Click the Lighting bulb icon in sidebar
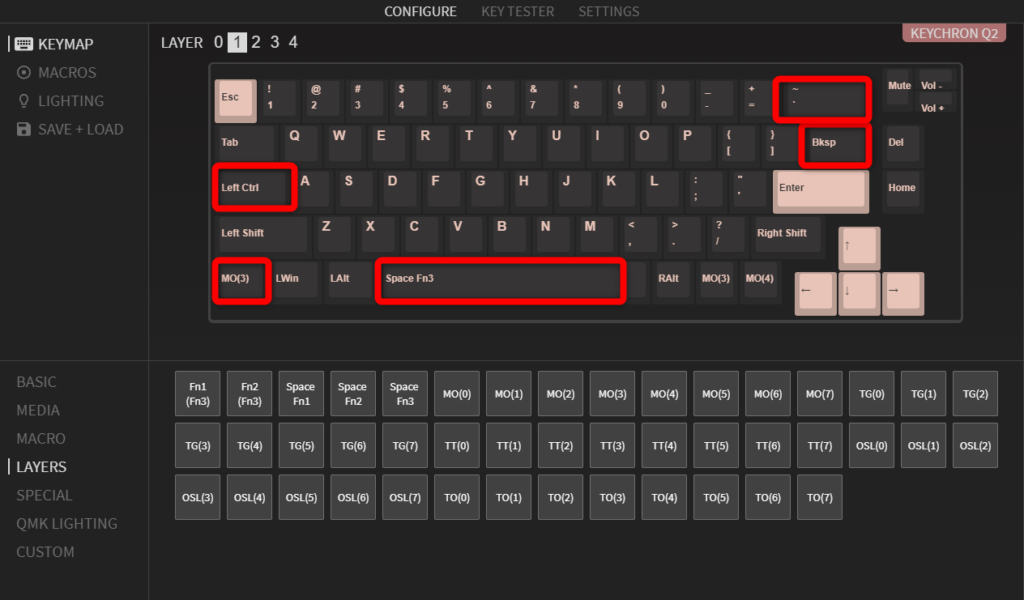This screenshot has width=1024, height=600. pyautogui.click(x=24, y=101)
